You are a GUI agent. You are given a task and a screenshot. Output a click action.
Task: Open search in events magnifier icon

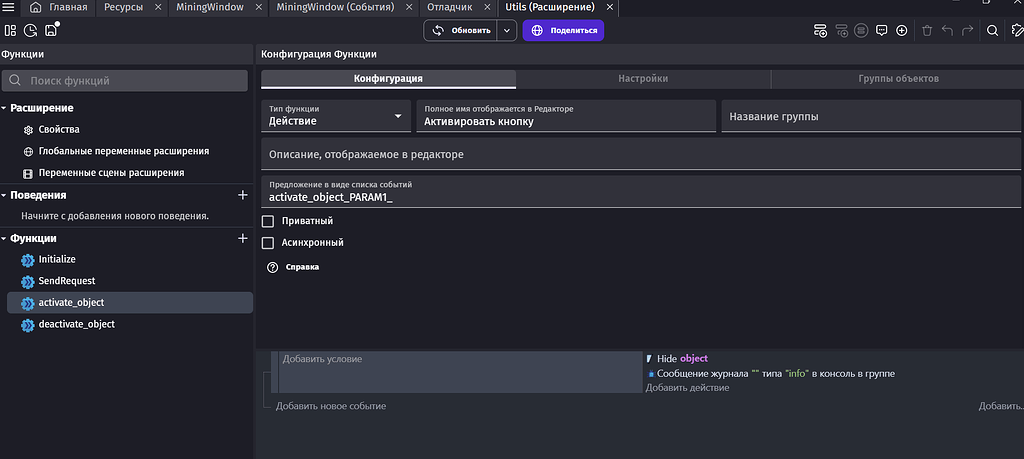coord(992,30)
